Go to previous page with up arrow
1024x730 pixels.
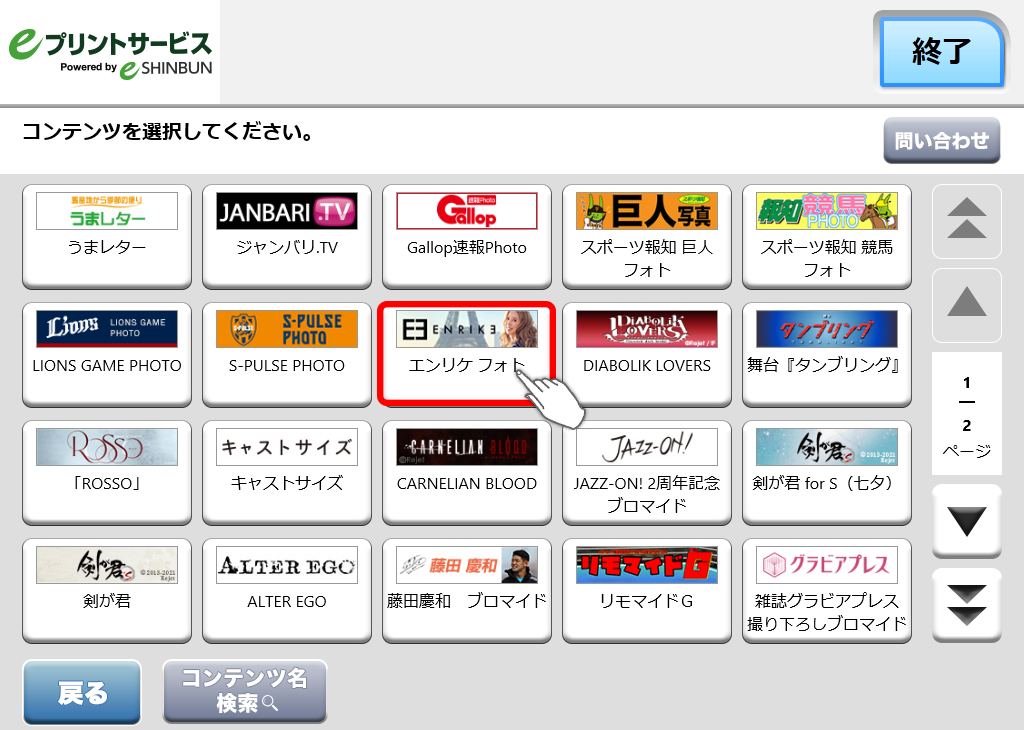point(967,306)
